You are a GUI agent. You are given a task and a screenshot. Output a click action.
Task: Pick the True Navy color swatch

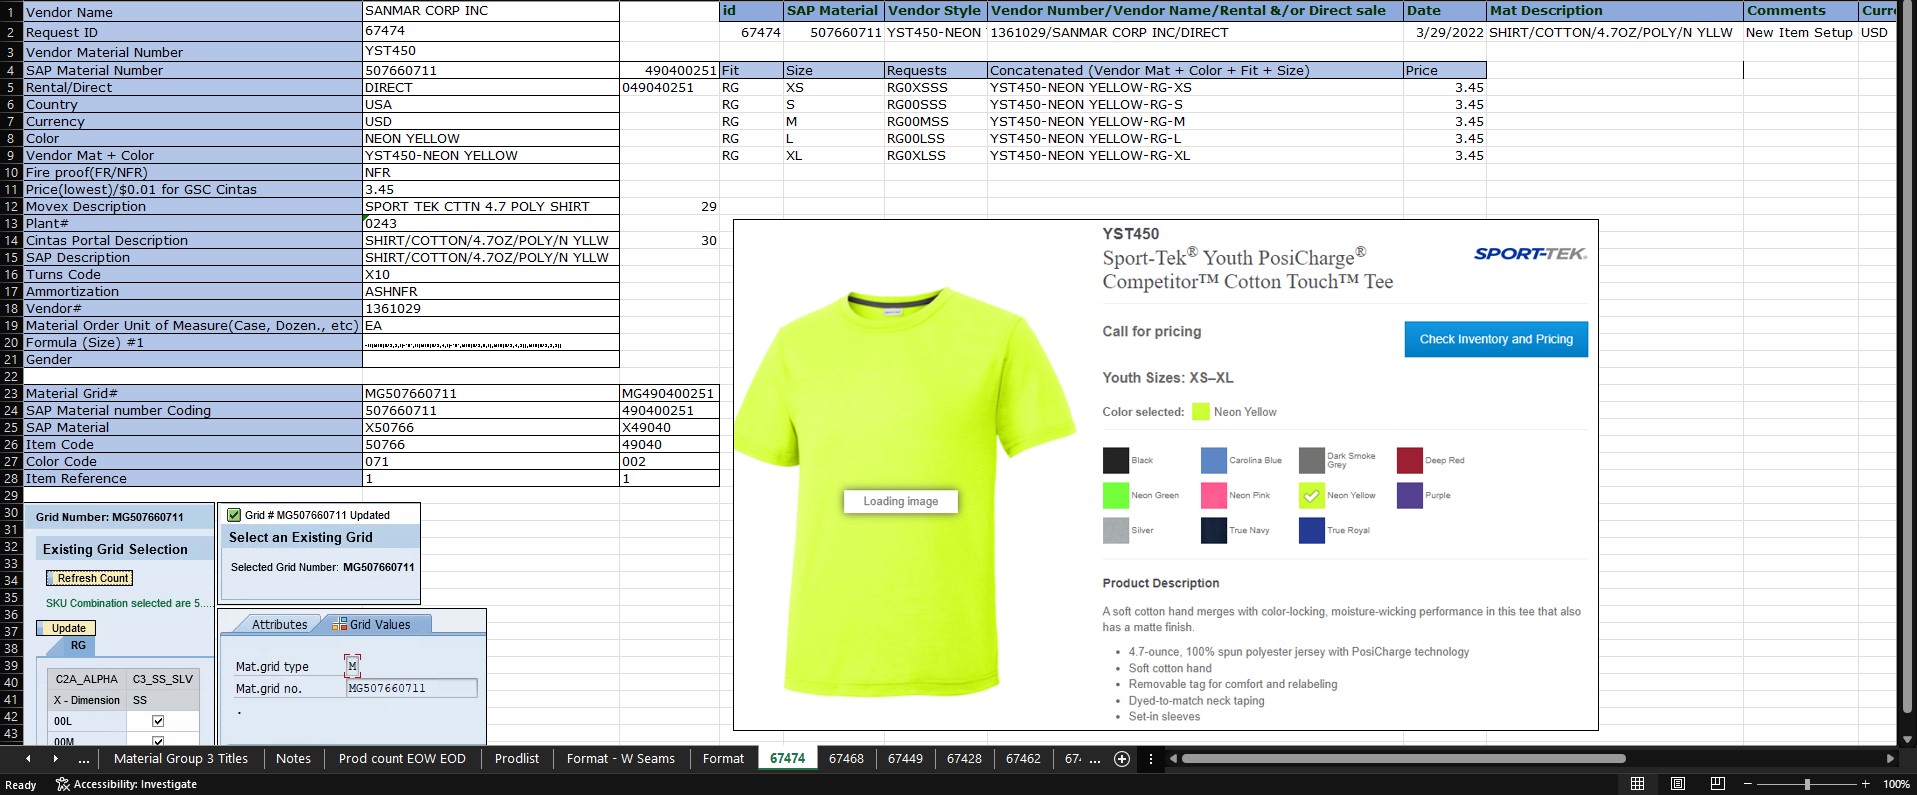pos(1213,530)
